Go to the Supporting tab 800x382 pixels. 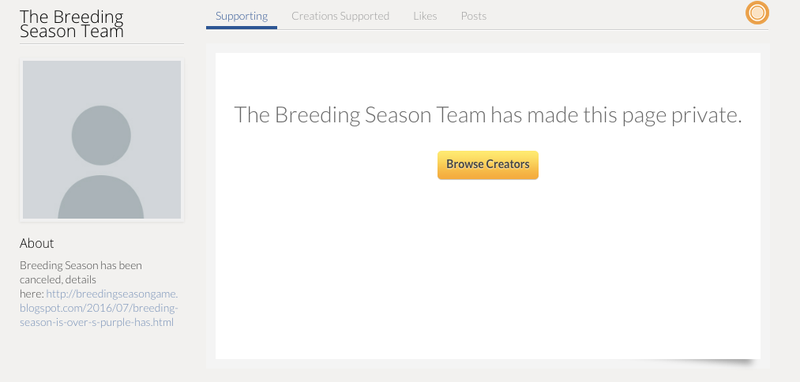[x=241, y=16]
